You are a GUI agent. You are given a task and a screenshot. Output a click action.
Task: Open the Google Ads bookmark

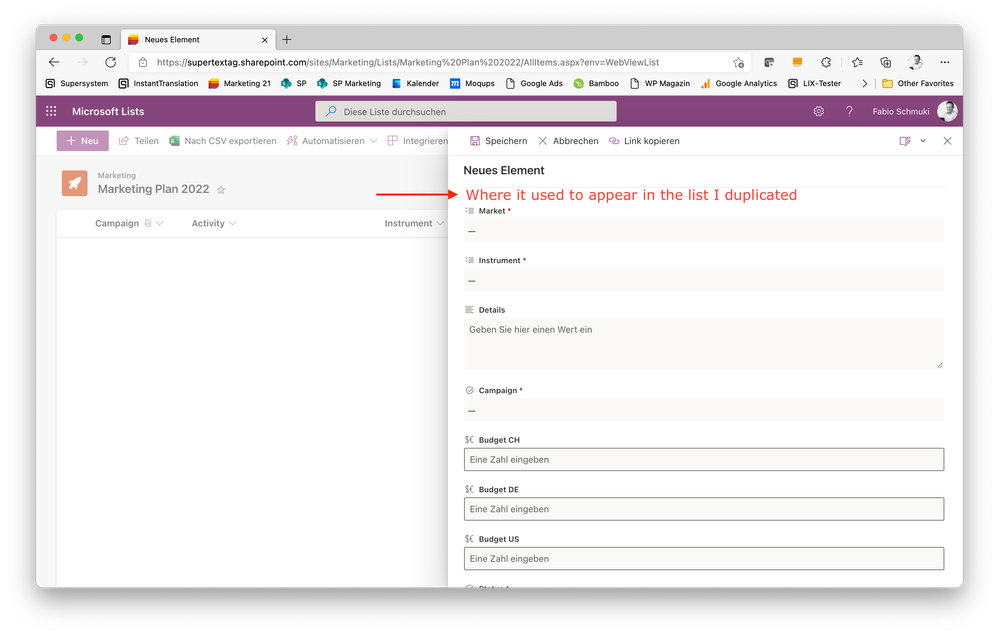534,83
